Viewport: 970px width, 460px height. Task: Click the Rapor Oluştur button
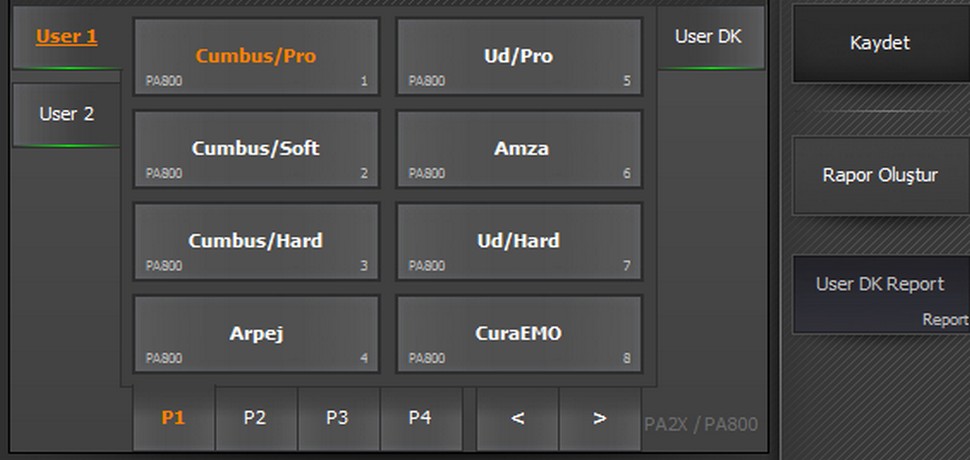coord(880,176)
